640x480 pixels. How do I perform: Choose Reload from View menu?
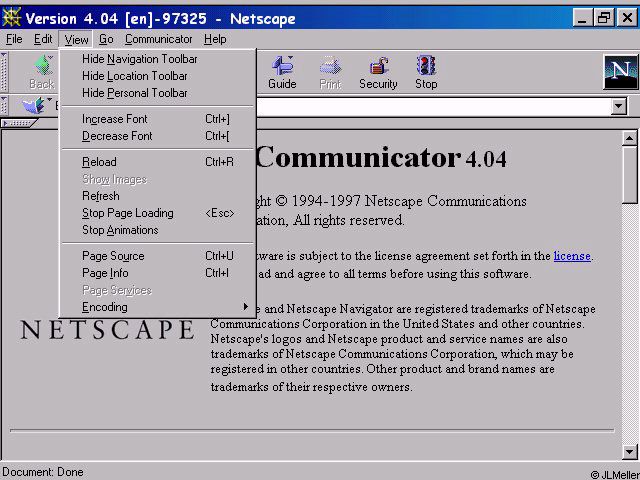click(x=158, y=162)
